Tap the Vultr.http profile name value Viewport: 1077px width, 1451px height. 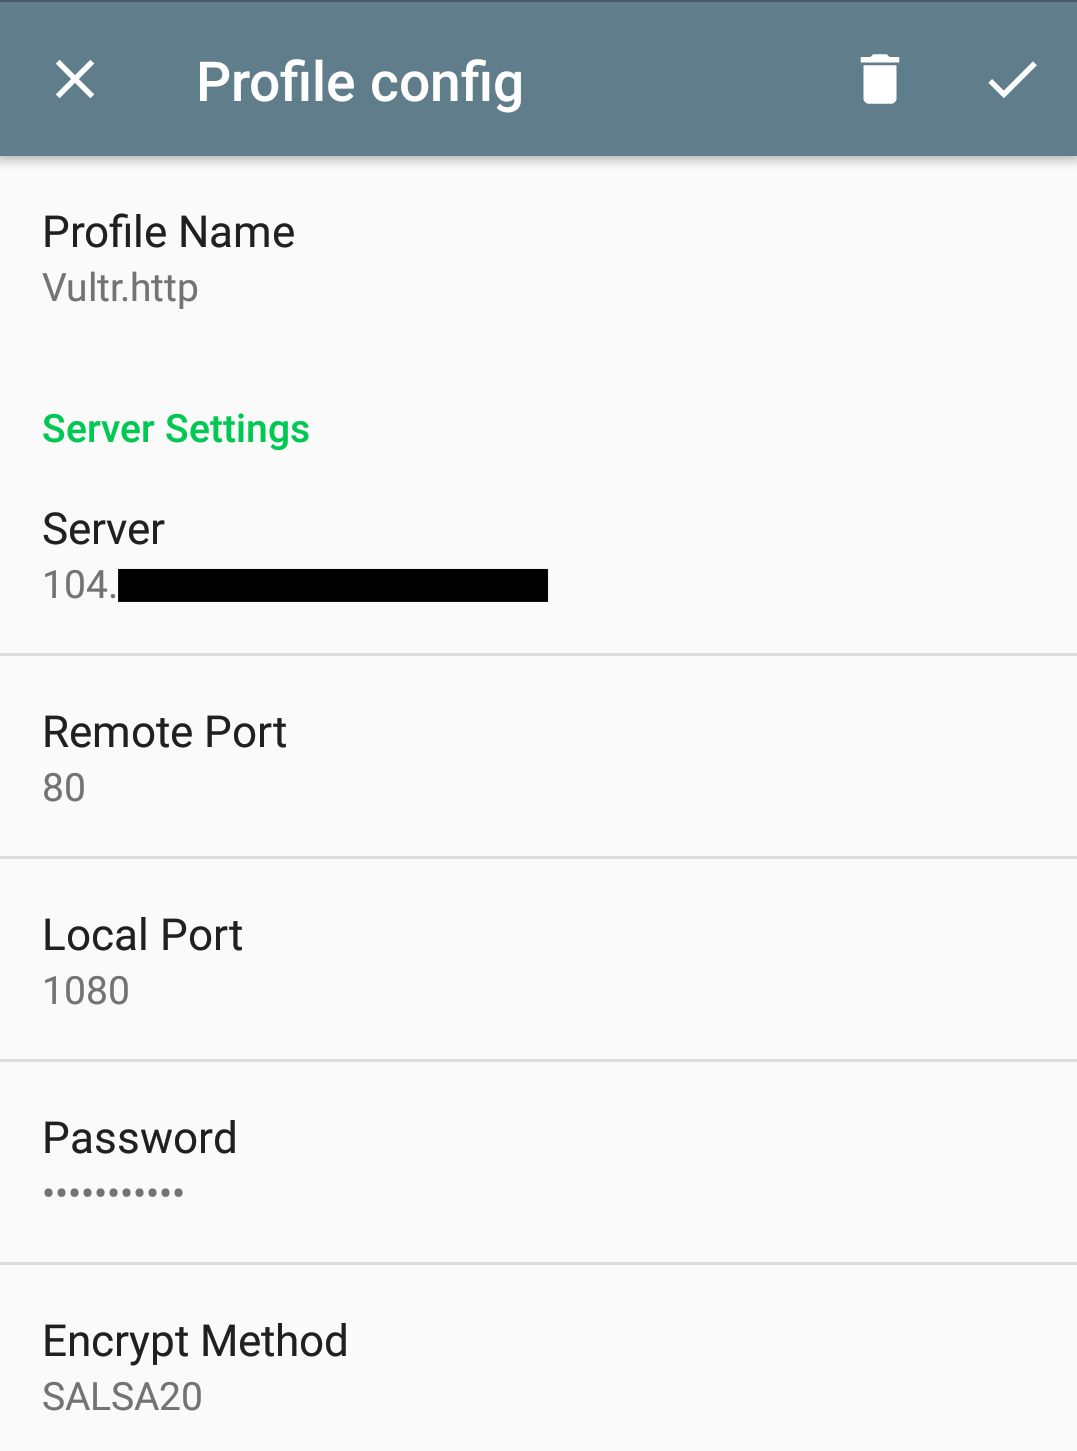click(x=120, y=288)
